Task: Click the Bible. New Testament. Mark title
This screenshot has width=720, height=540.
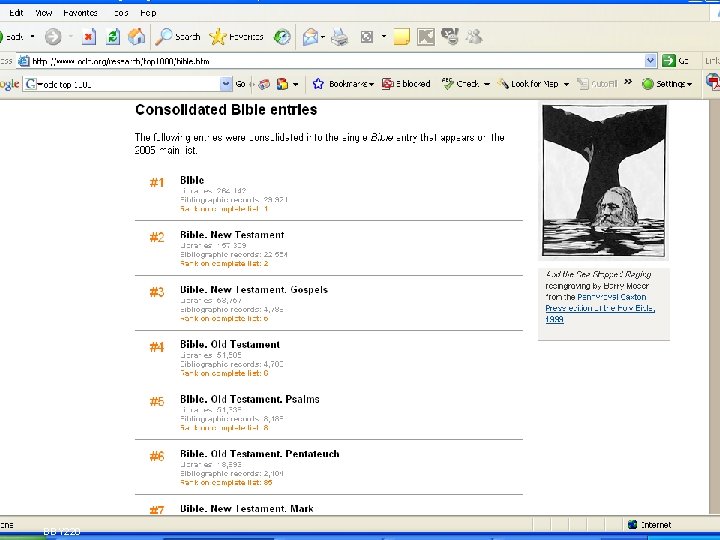Action: [x=247, y=508]
